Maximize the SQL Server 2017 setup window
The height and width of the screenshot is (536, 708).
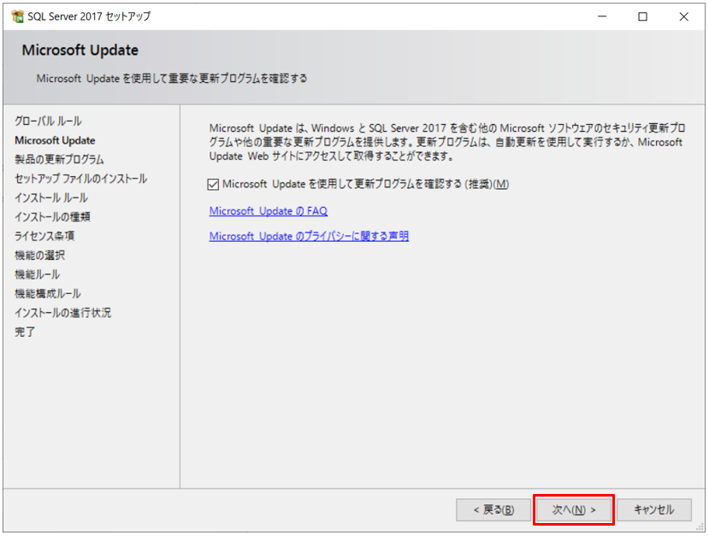click(x=643, y=17)
